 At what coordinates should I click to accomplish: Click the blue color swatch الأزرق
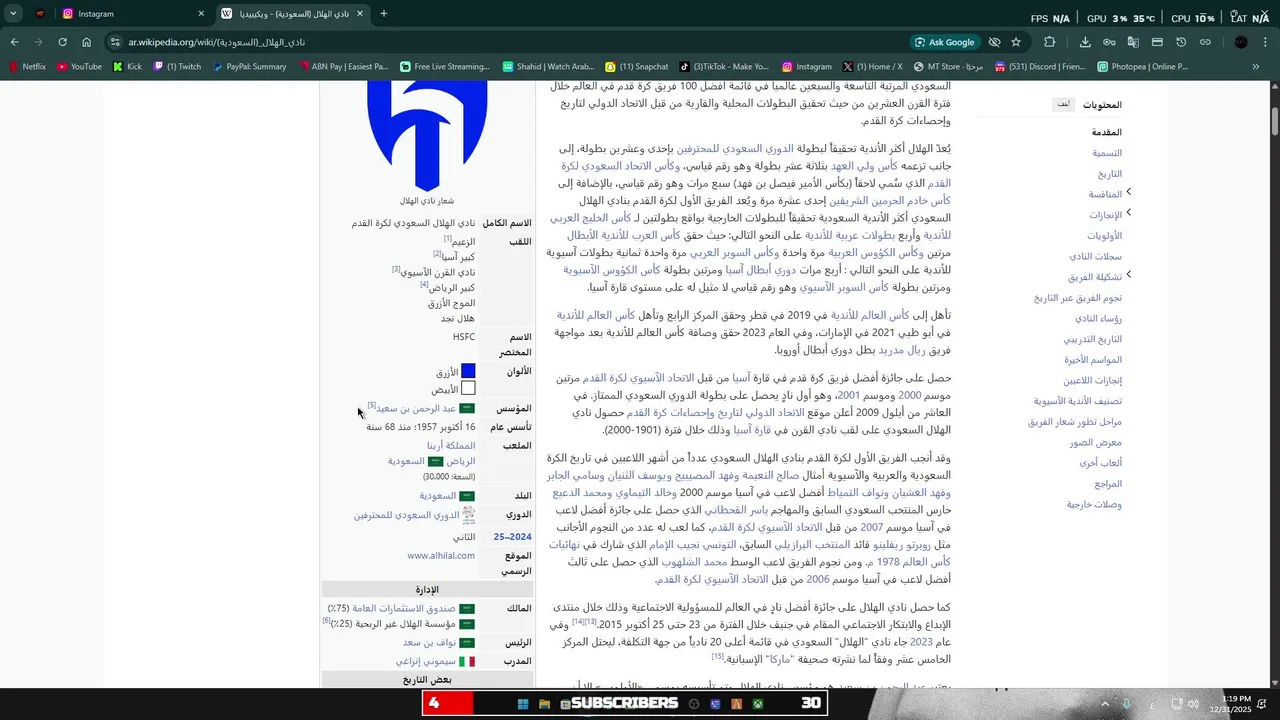click(468, 371)
